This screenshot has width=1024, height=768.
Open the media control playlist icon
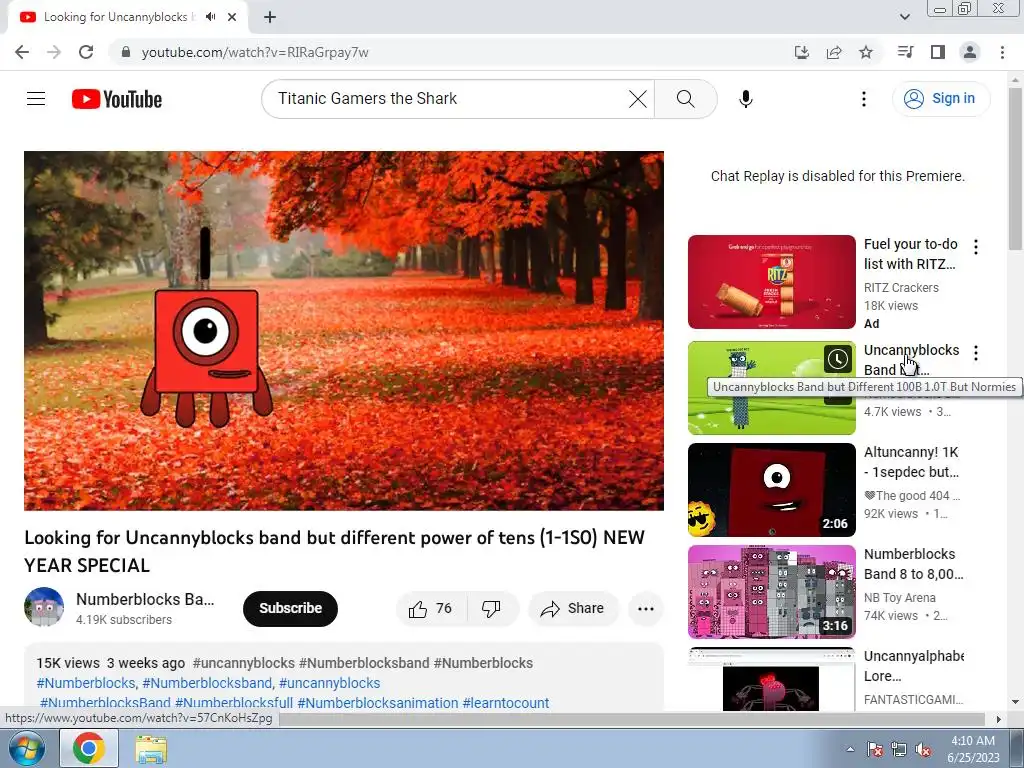tap(905, 52)
